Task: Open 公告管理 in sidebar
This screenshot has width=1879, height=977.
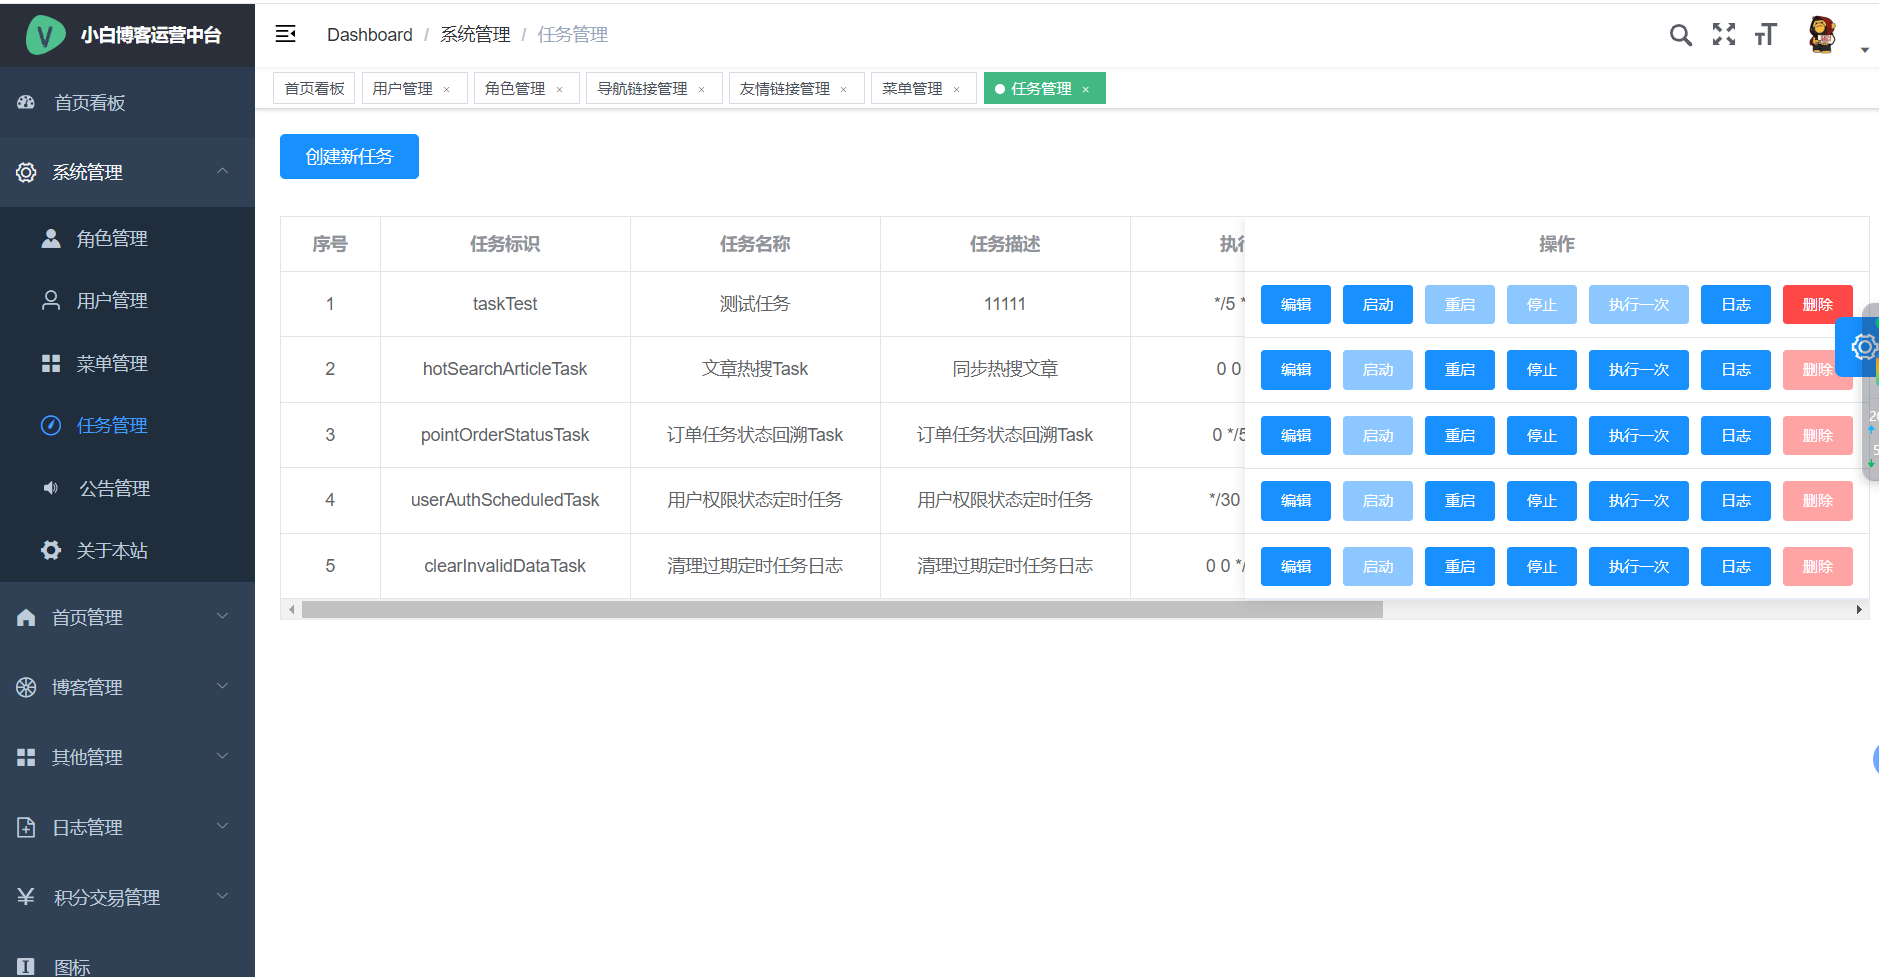Action: point(127,488)
